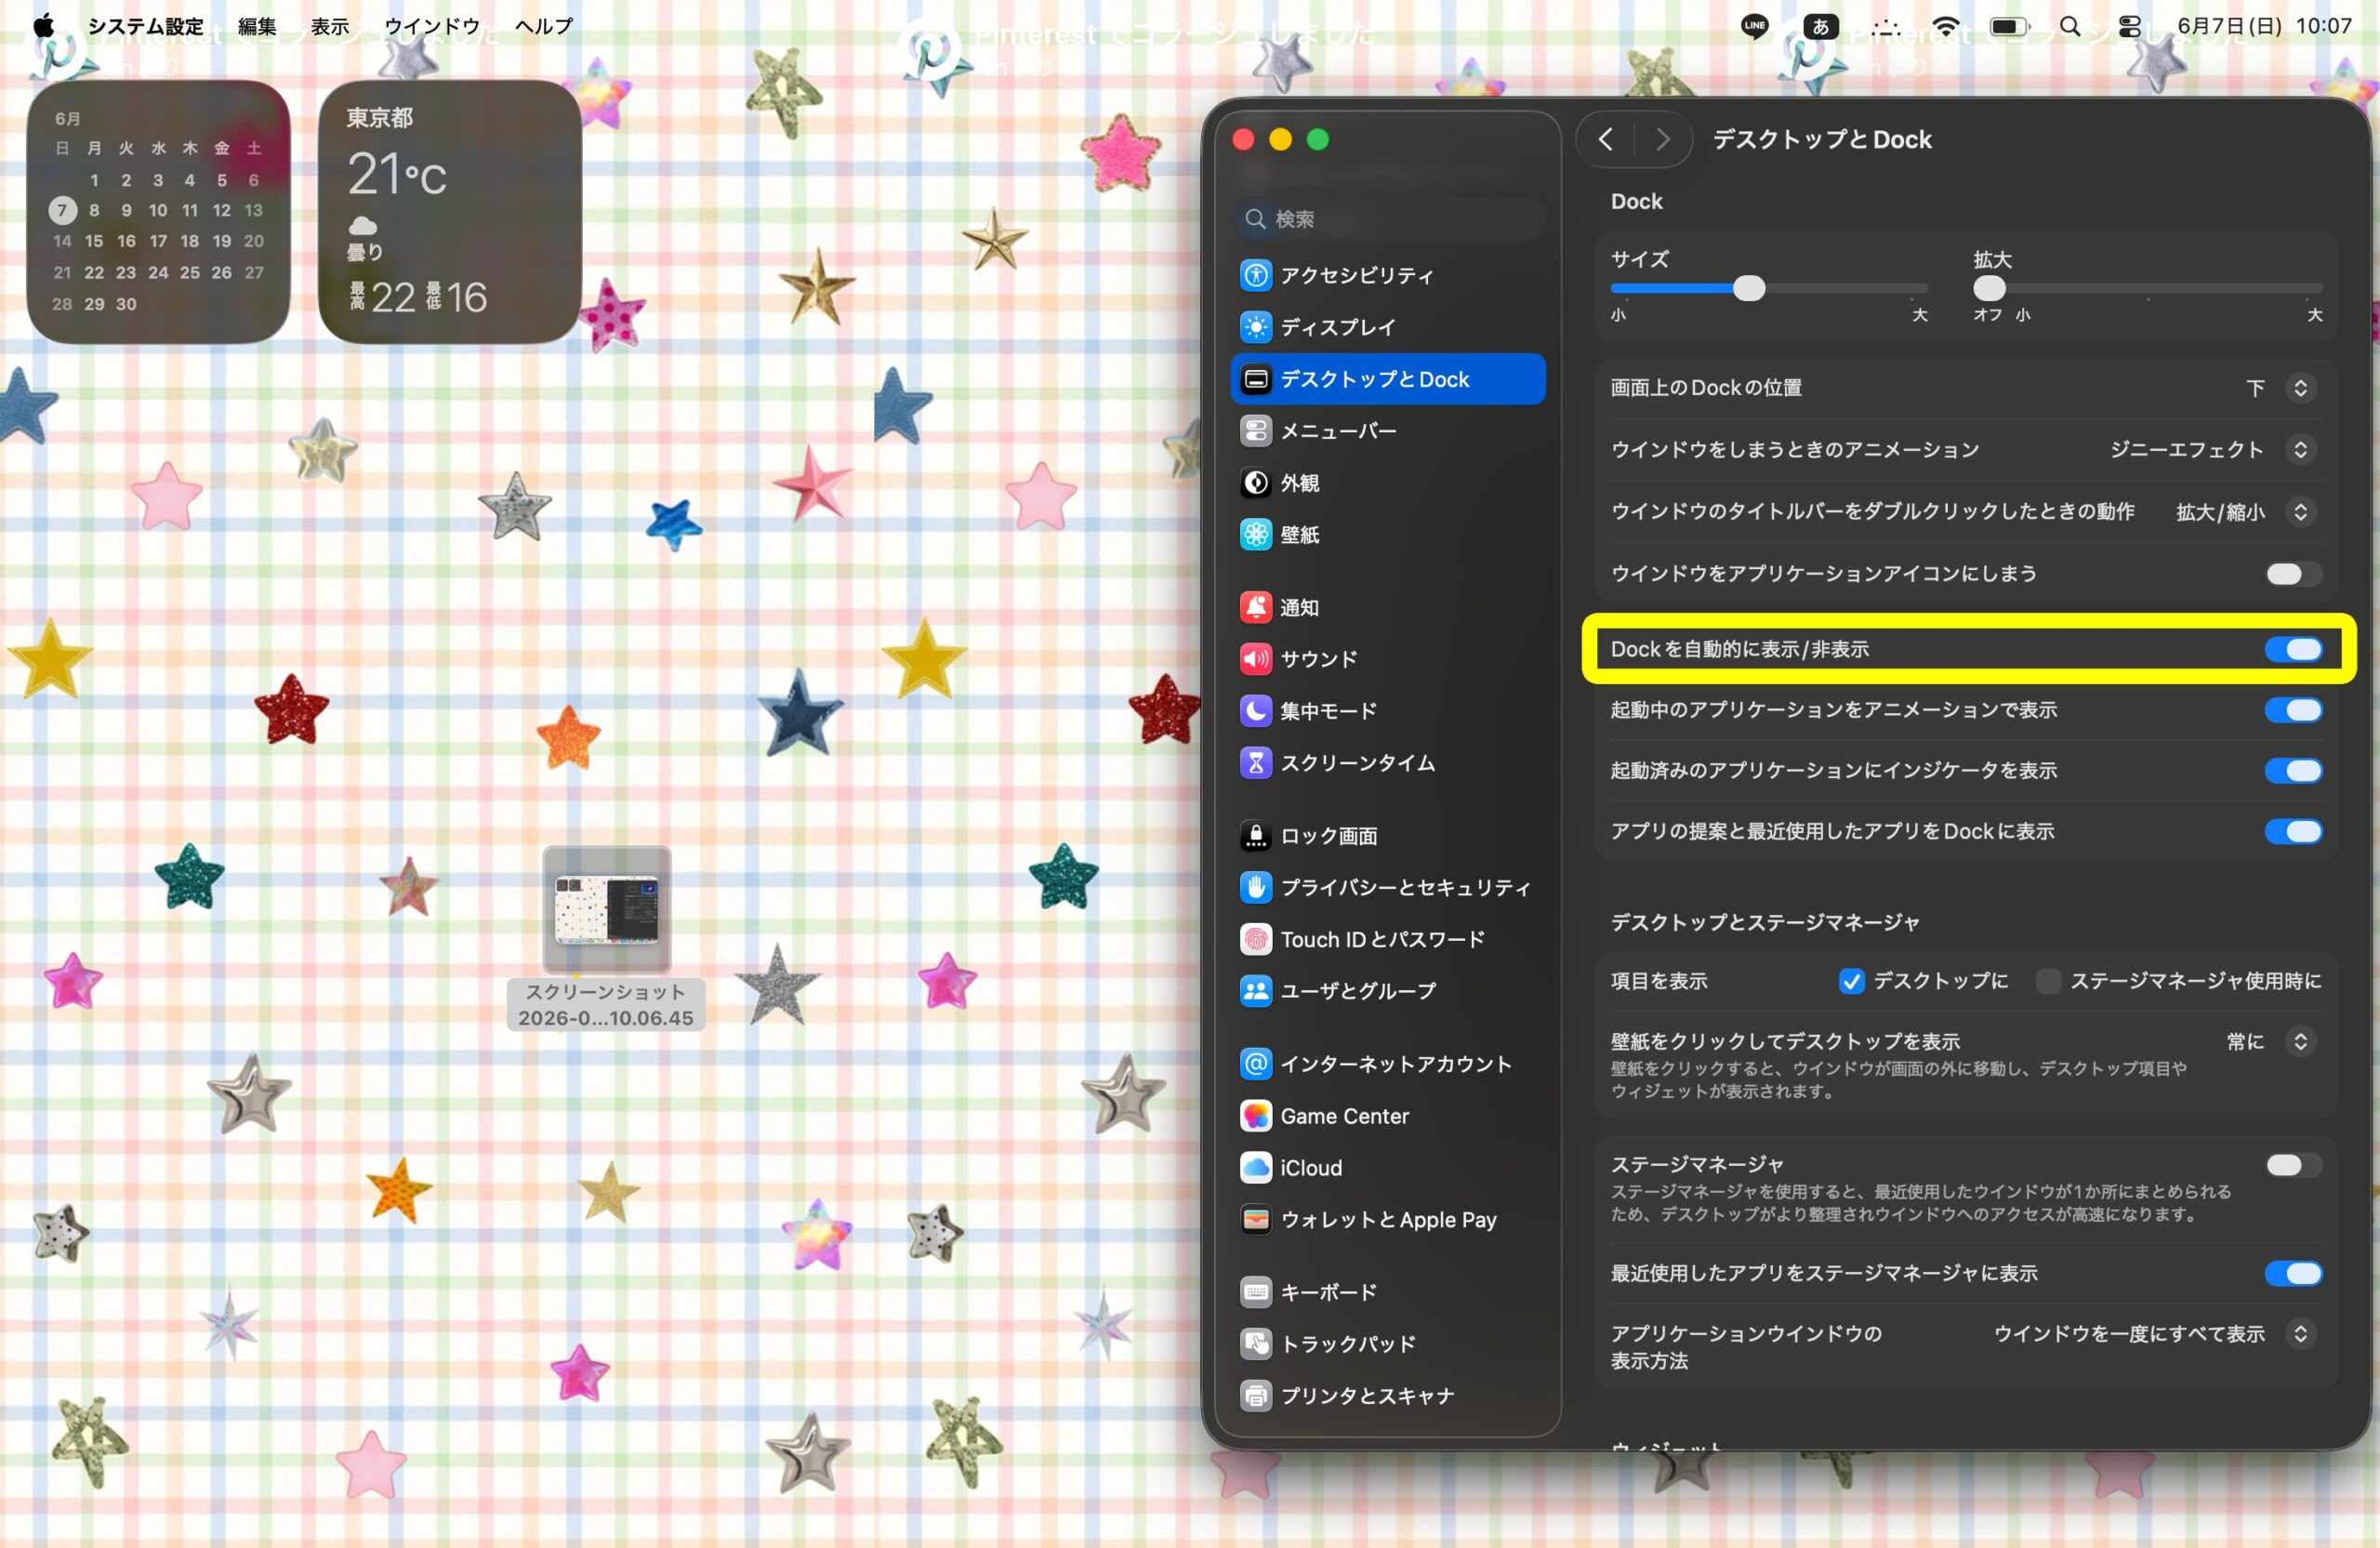Open キーボード icon in sidebar
The width and height of the screenshot is (2380, 1548).
[x=1255, y=1291]
